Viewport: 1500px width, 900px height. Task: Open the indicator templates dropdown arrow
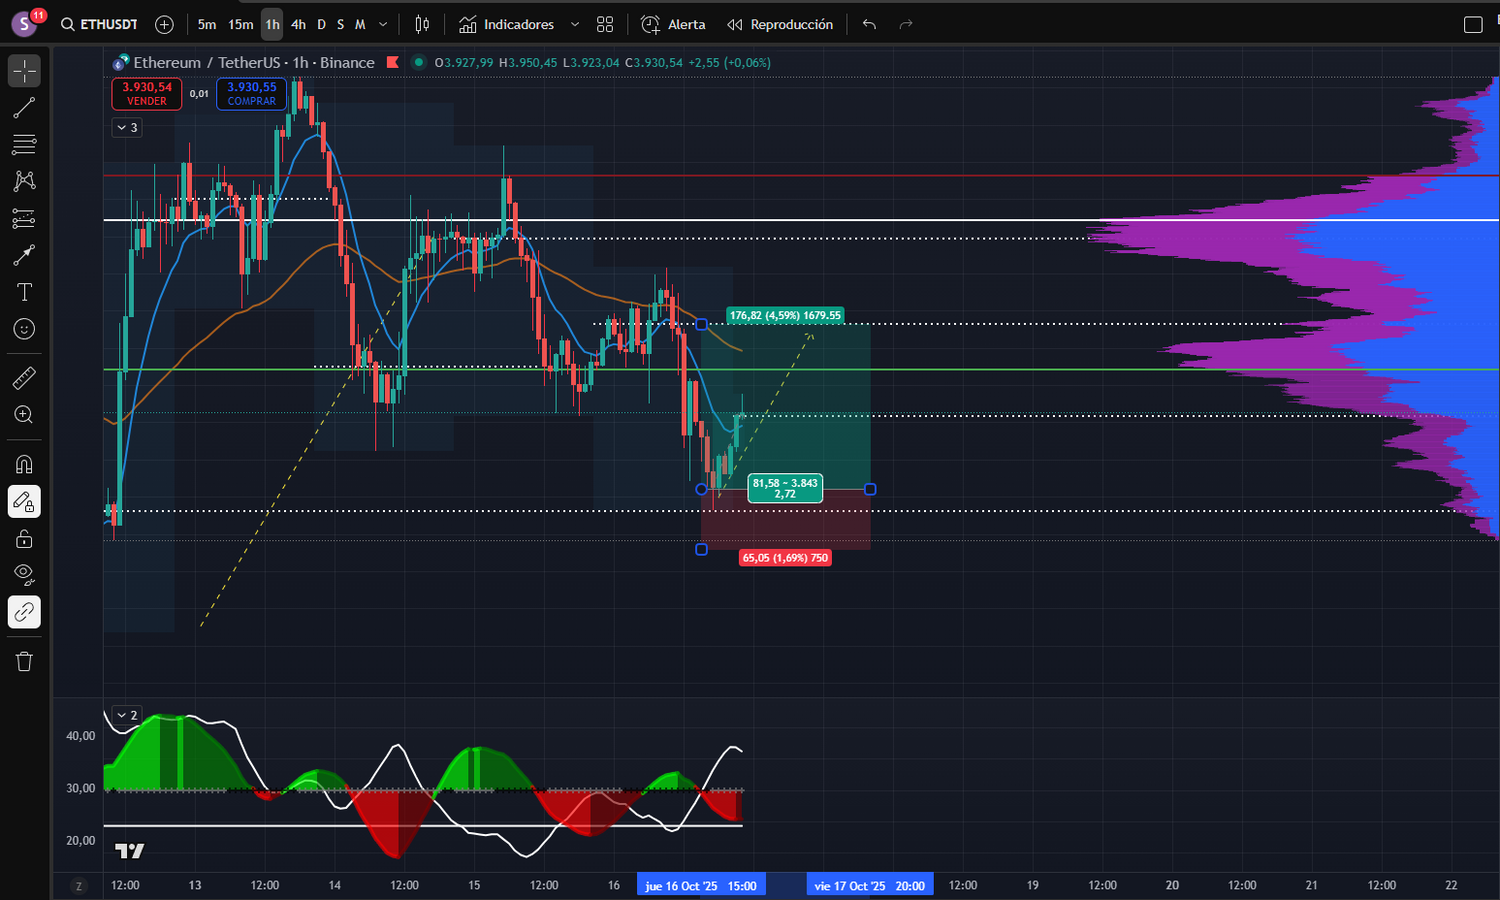[574, 24]
